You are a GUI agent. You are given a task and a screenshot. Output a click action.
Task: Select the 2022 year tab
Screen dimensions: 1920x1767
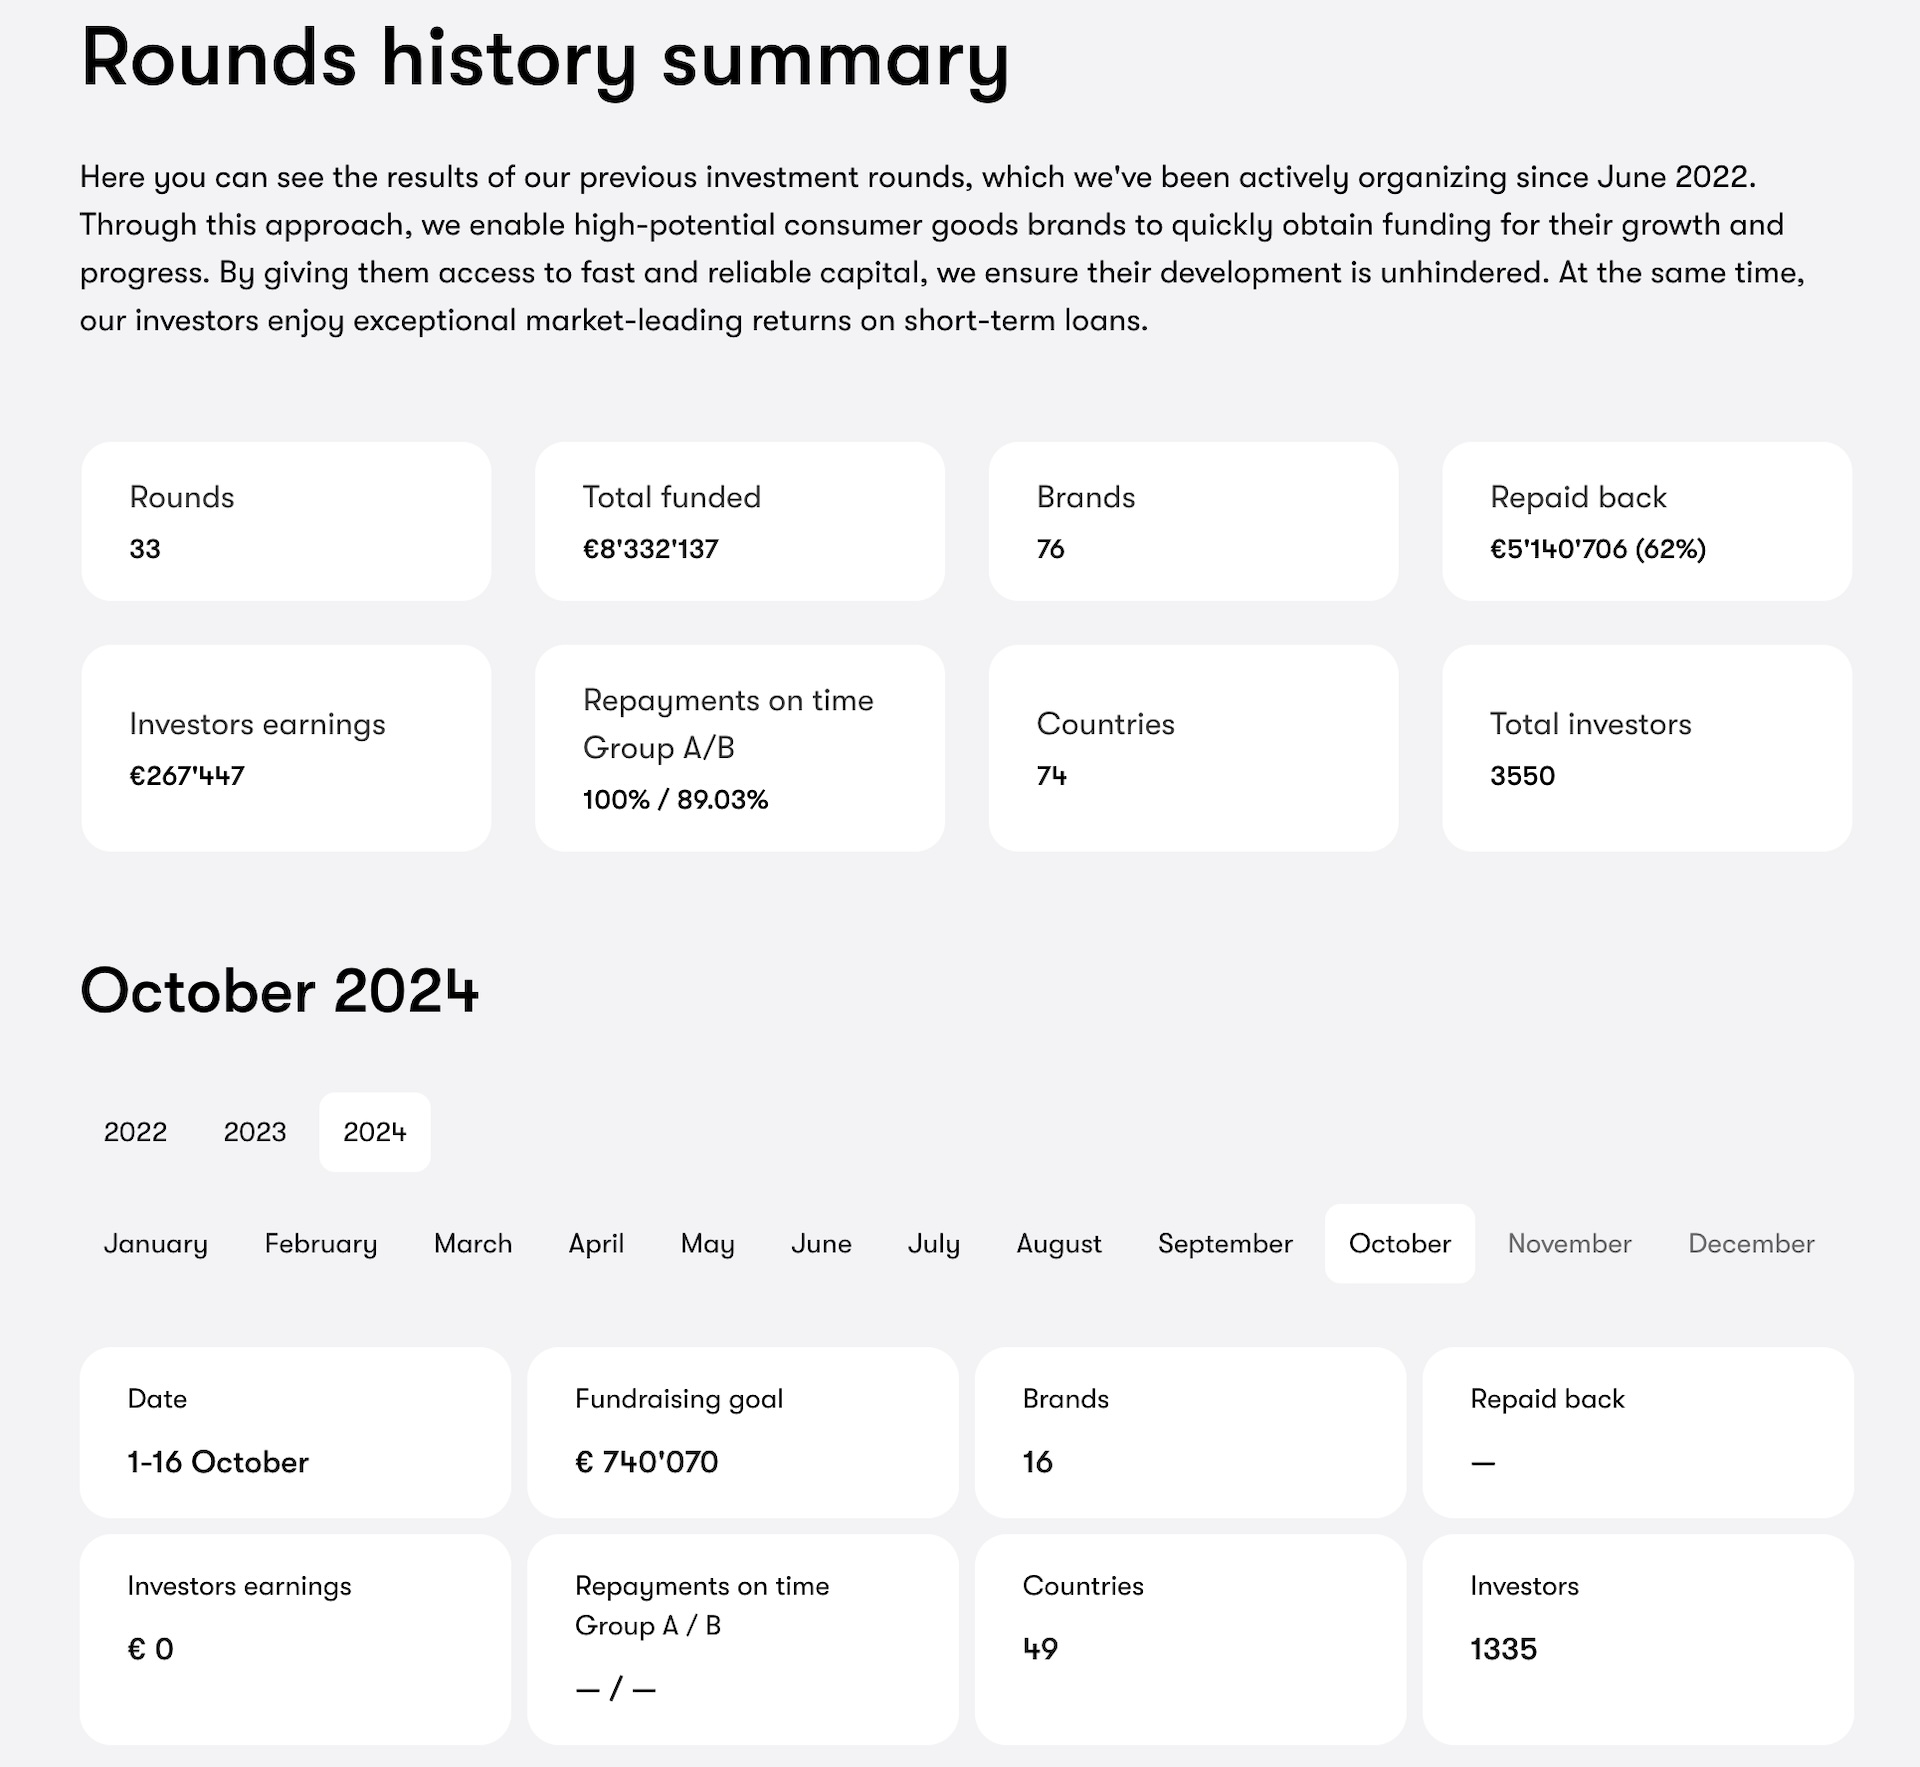(x=135, y=1132)
